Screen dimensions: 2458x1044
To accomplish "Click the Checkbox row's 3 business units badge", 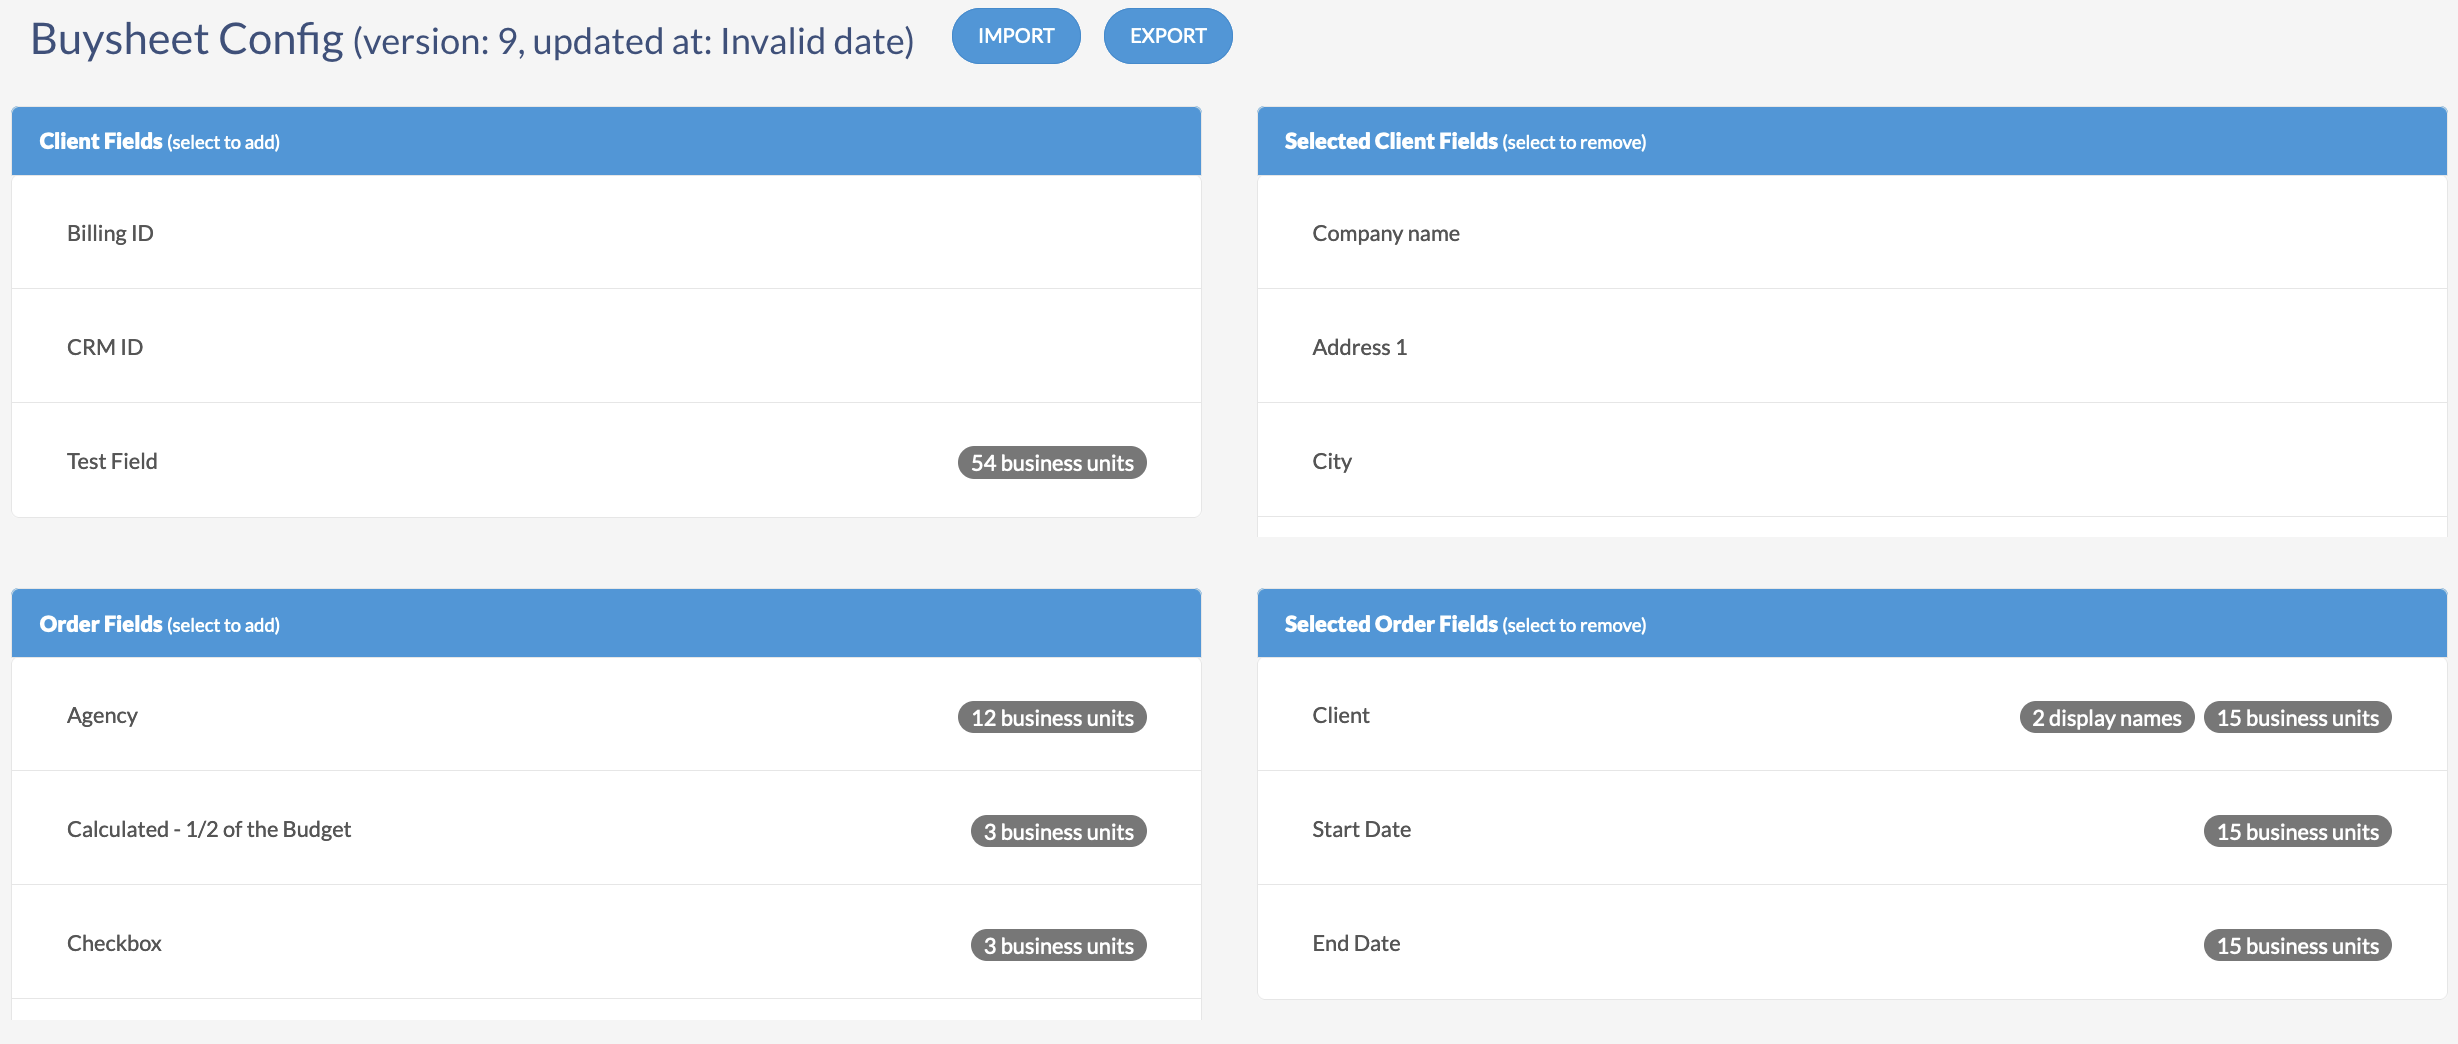I will click(1059, 946).
